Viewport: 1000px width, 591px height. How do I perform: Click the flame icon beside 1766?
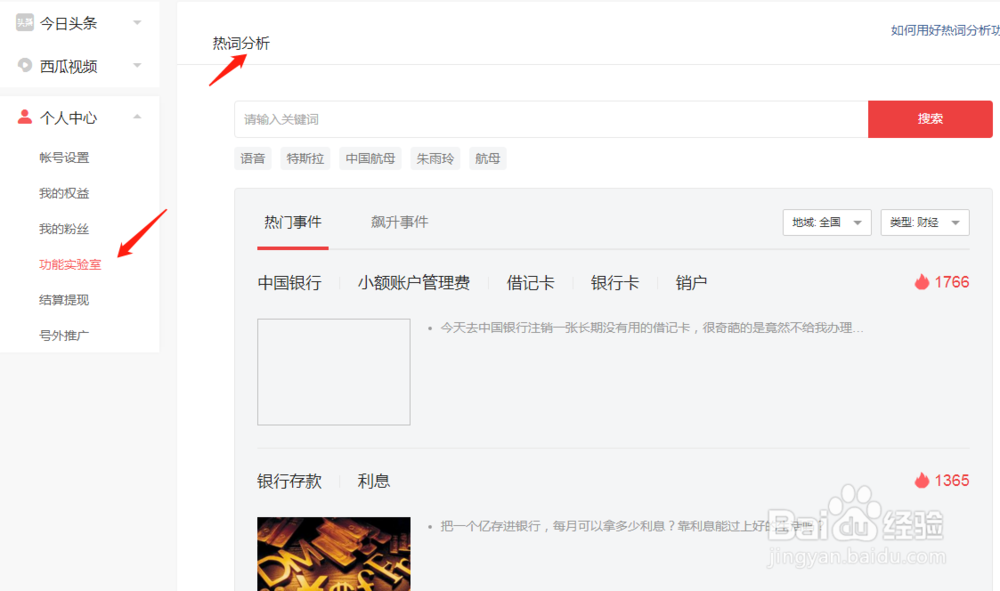point(922,282)
